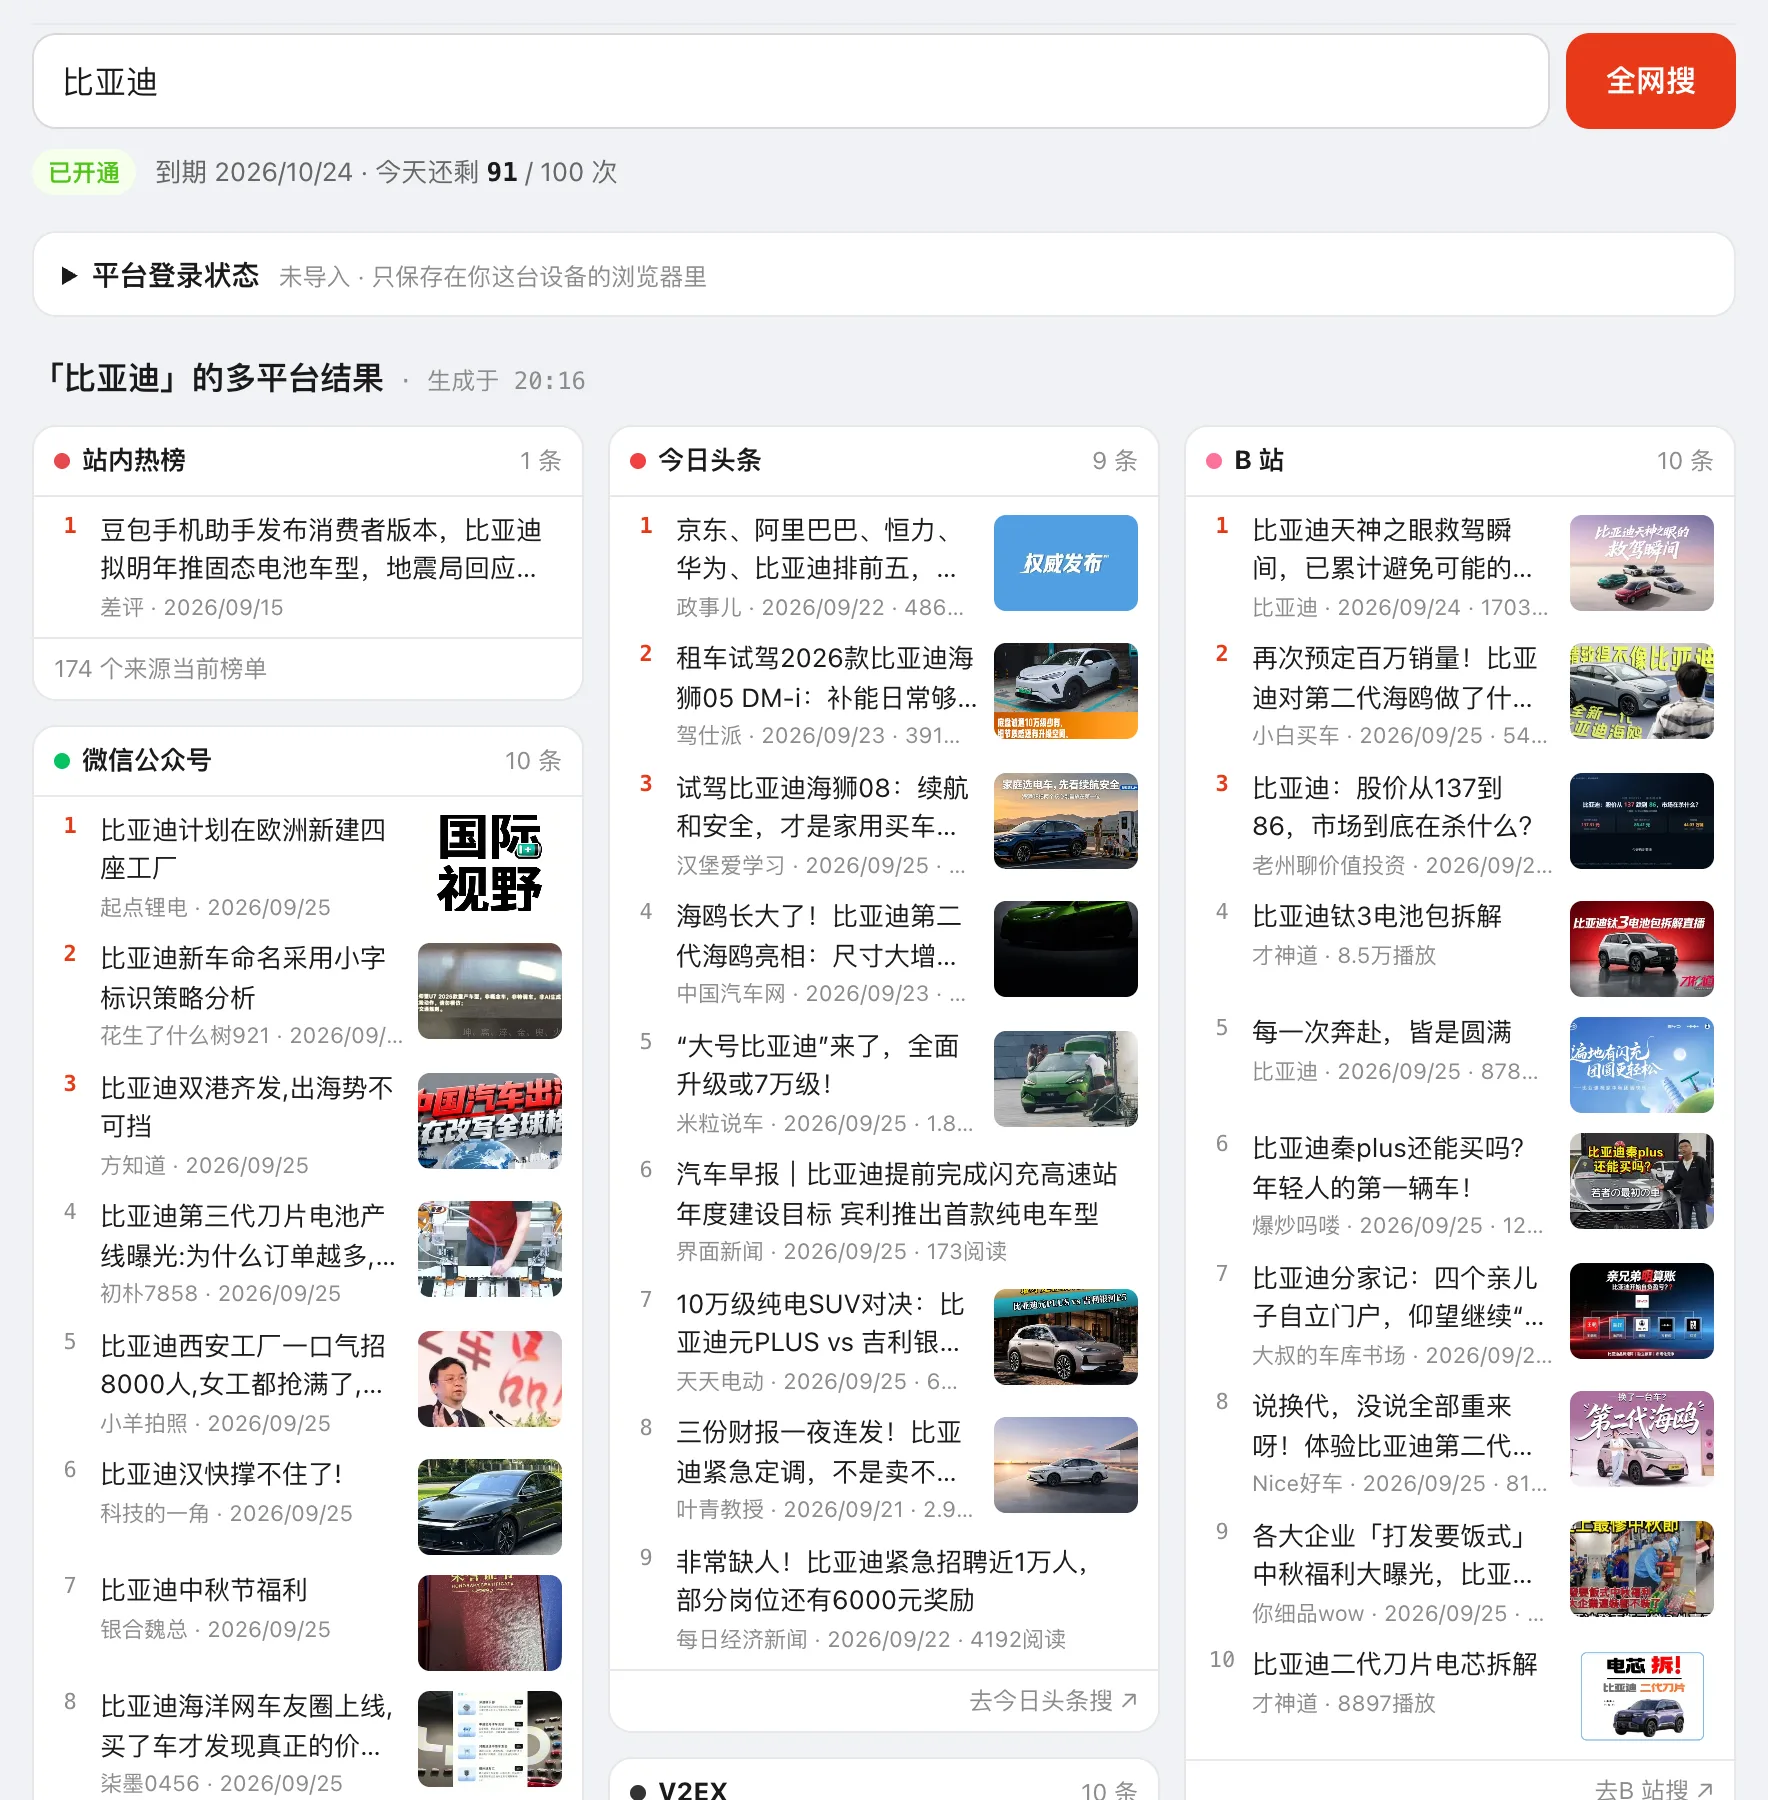Image resolution: width=1768 pixels, height=1800 pixels.
Task: Open article 比亚迪新车命名采用小字标识策略分析
Action: [243, 977]
